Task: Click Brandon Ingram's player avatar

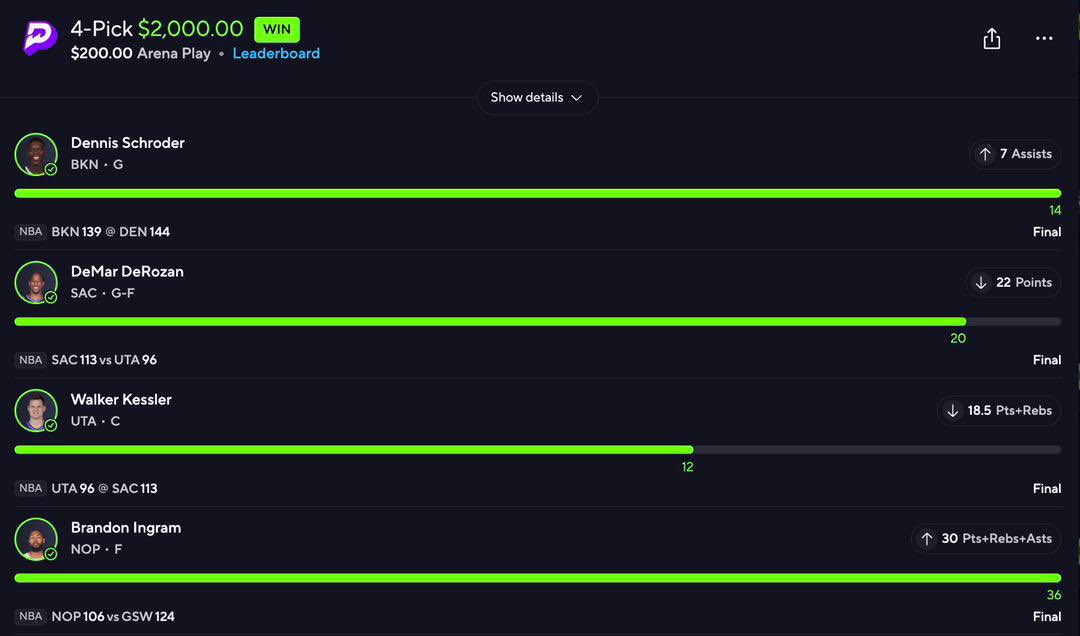Action: point(36,538)
